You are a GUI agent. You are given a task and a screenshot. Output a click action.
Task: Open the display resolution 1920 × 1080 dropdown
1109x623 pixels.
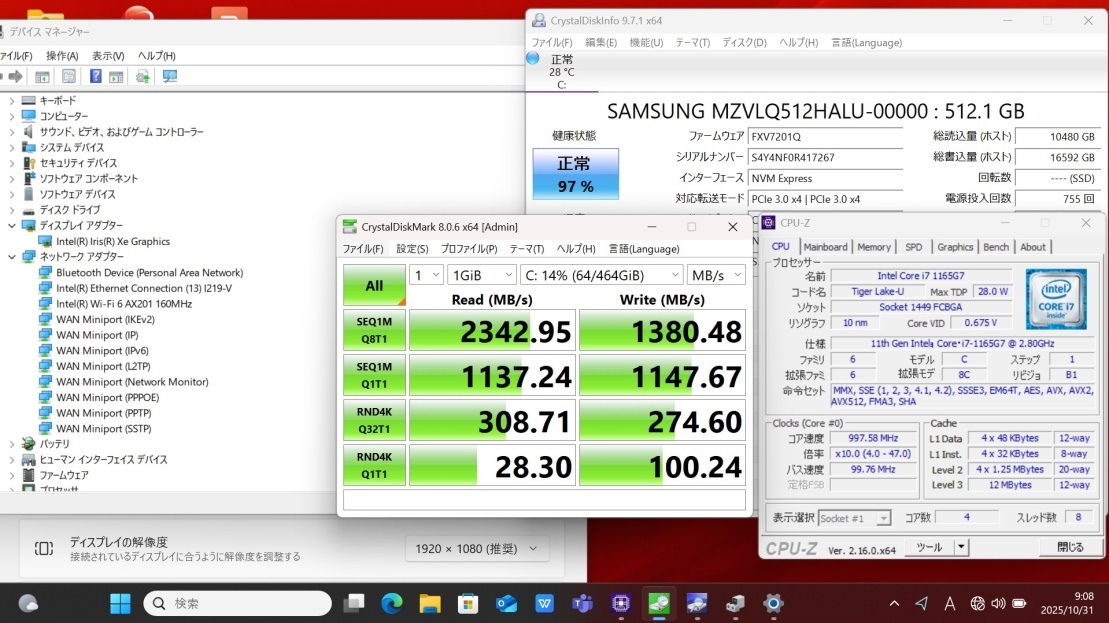tap(477, 548)
